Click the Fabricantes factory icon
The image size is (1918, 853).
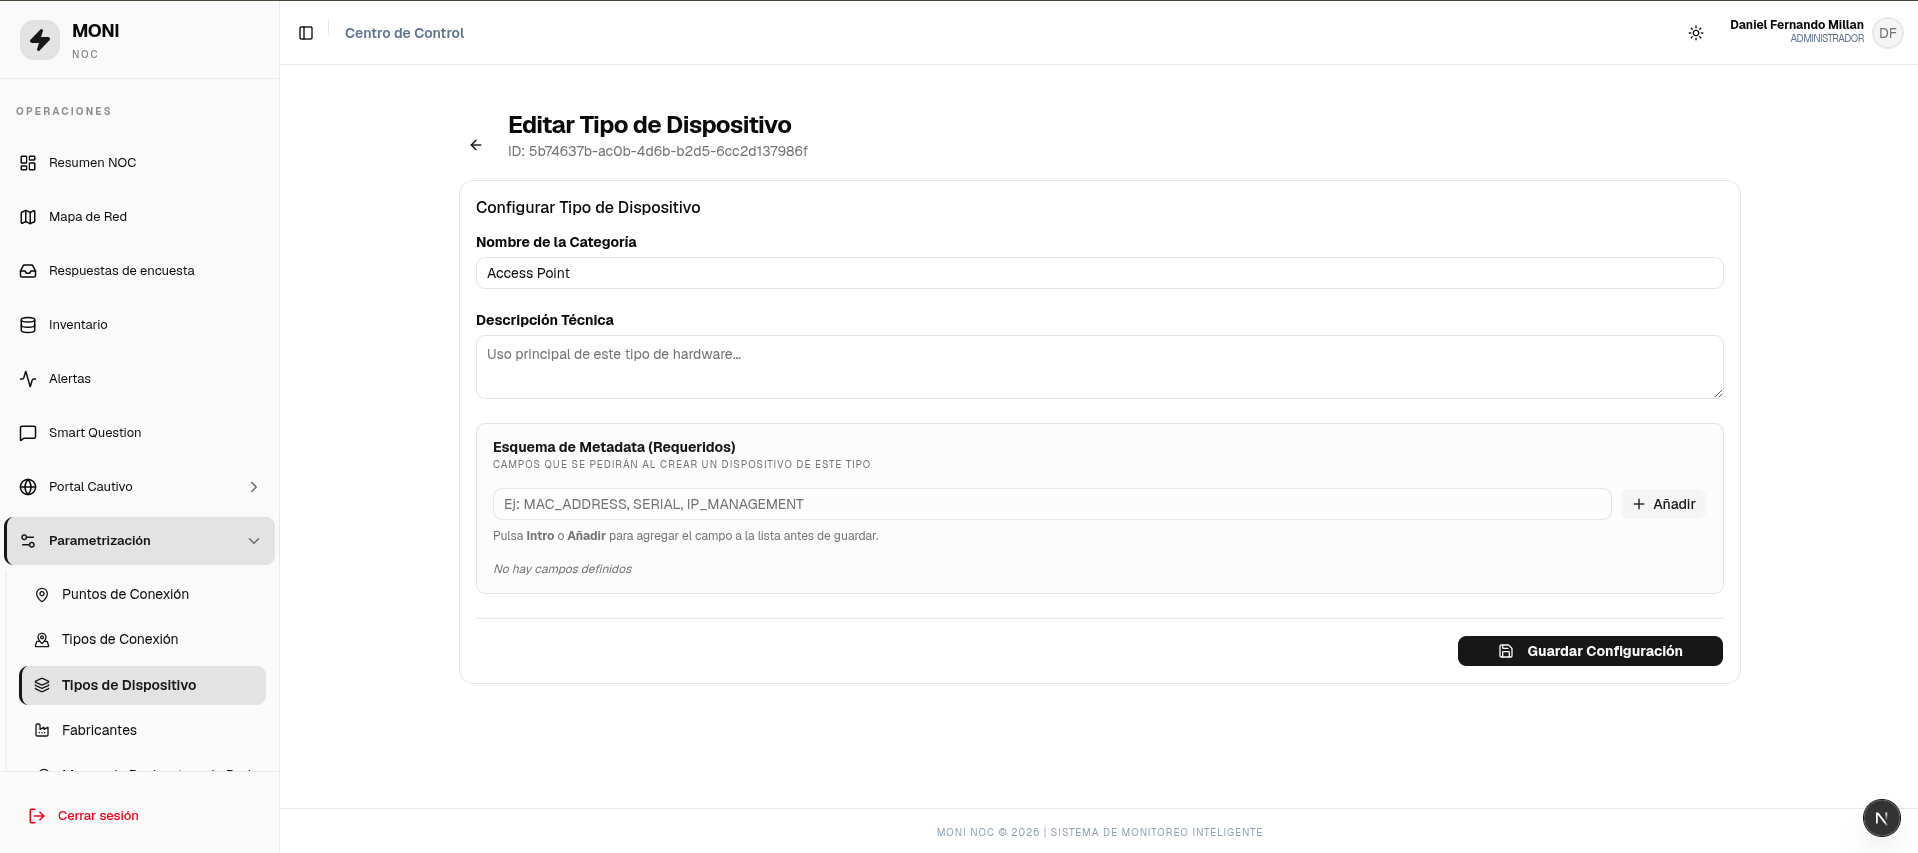tap(42, 731)
